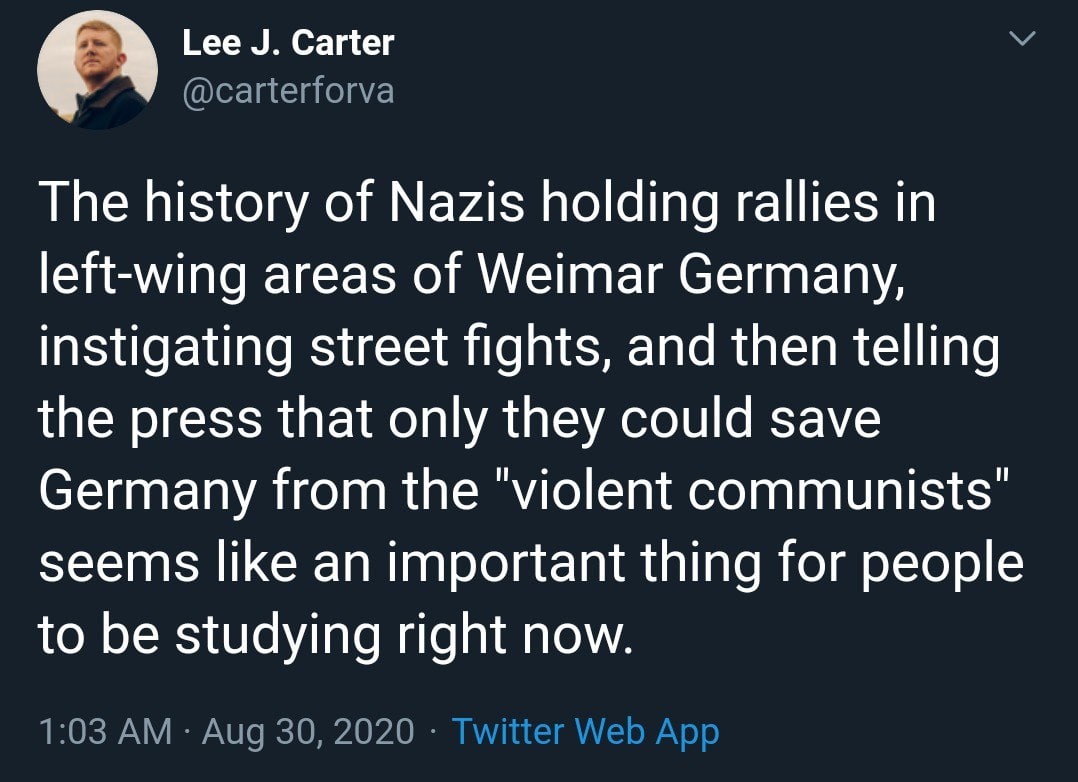Click the Twitter Web App source link
This screenshot has width=1078, height=782.
tap(585, 731)
